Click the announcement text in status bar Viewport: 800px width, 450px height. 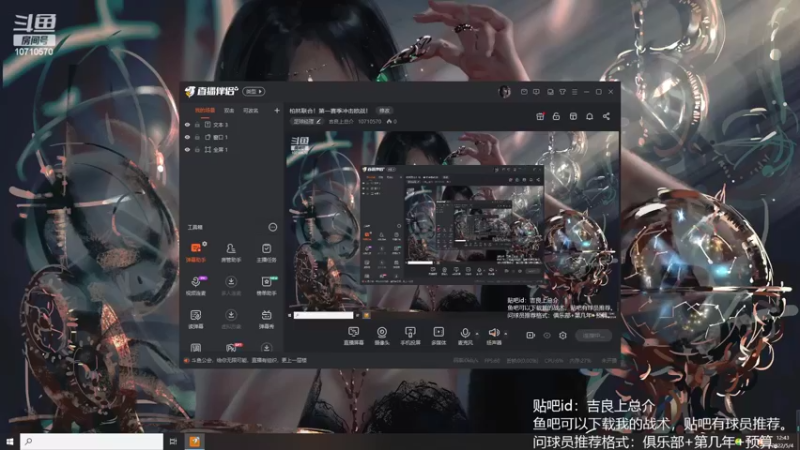coord(249,360)
